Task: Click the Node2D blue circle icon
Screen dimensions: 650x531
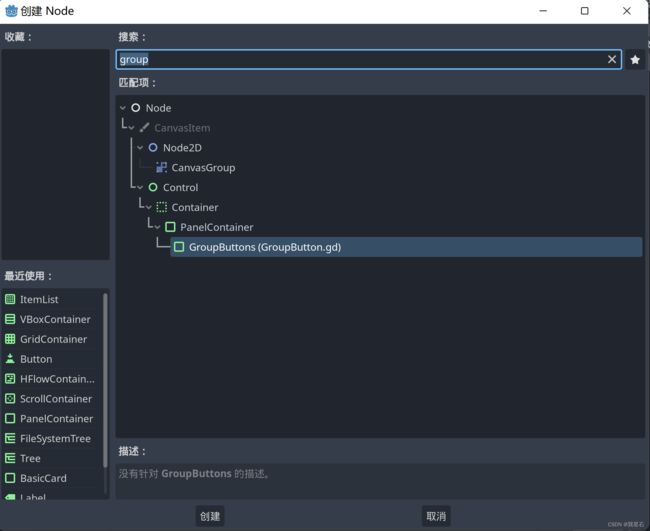Action: pos(153,148)
